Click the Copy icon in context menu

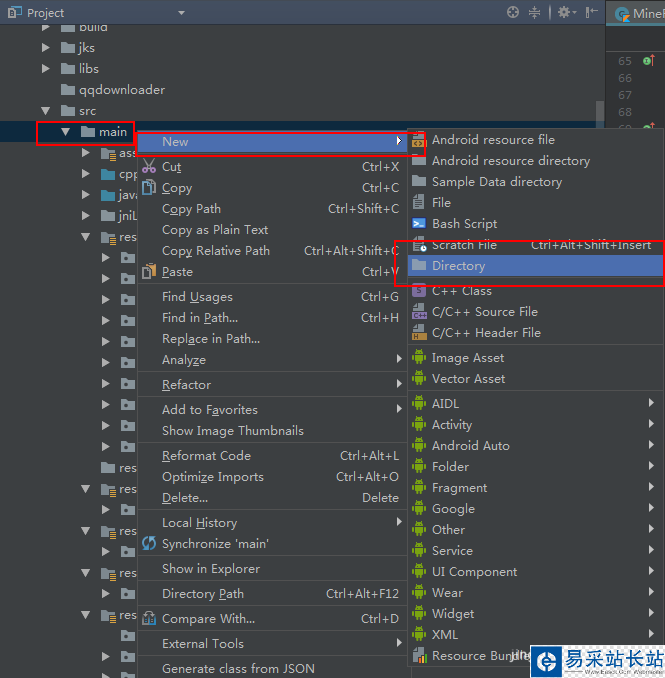pos(149,188)
